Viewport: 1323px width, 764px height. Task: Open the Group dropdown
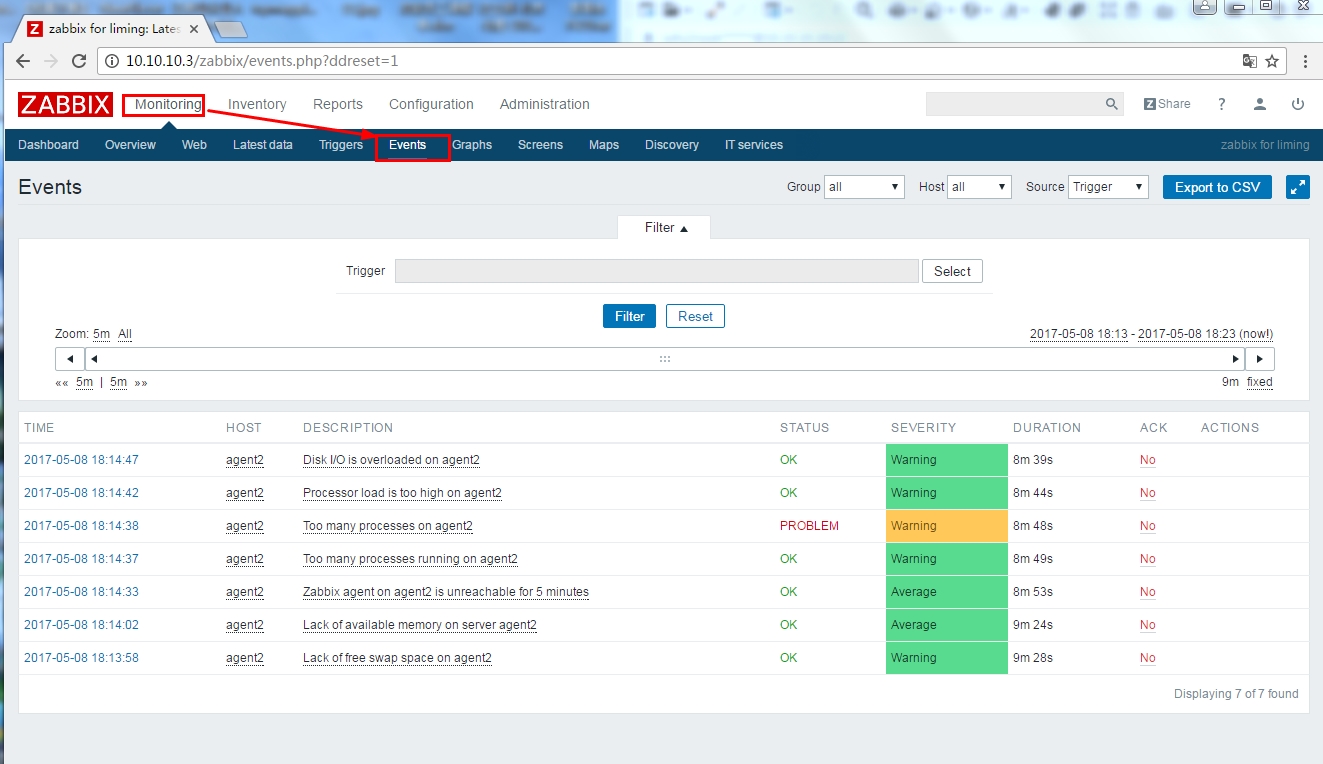[x=864, y=187]
